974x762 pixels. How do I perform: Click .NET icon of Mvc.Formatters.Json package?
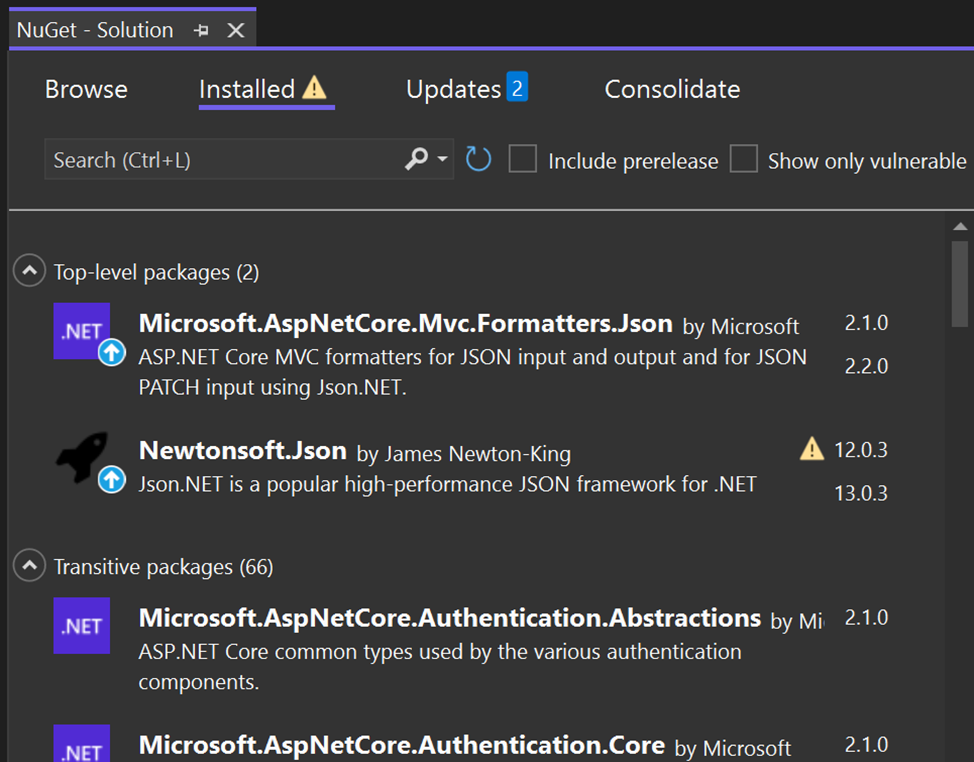[81, 331]
